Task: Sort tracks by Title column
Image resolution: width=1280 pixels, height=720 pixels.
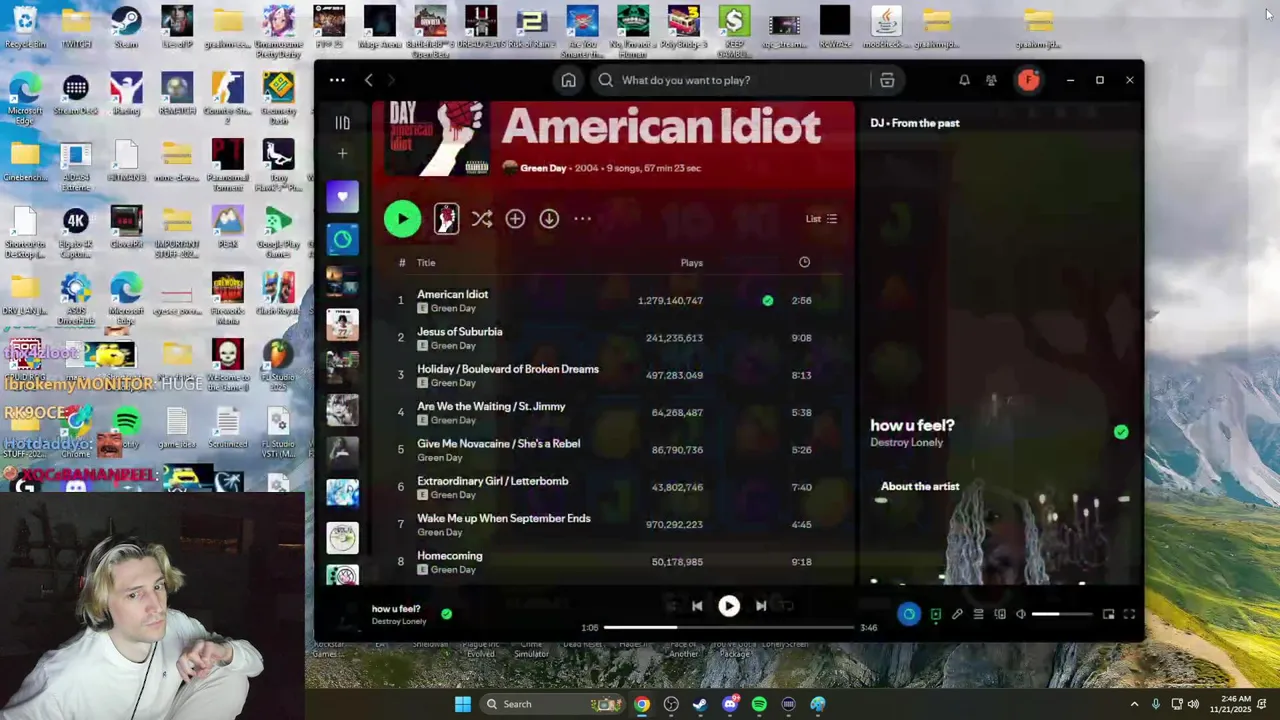Action: (x=426, y=263)
